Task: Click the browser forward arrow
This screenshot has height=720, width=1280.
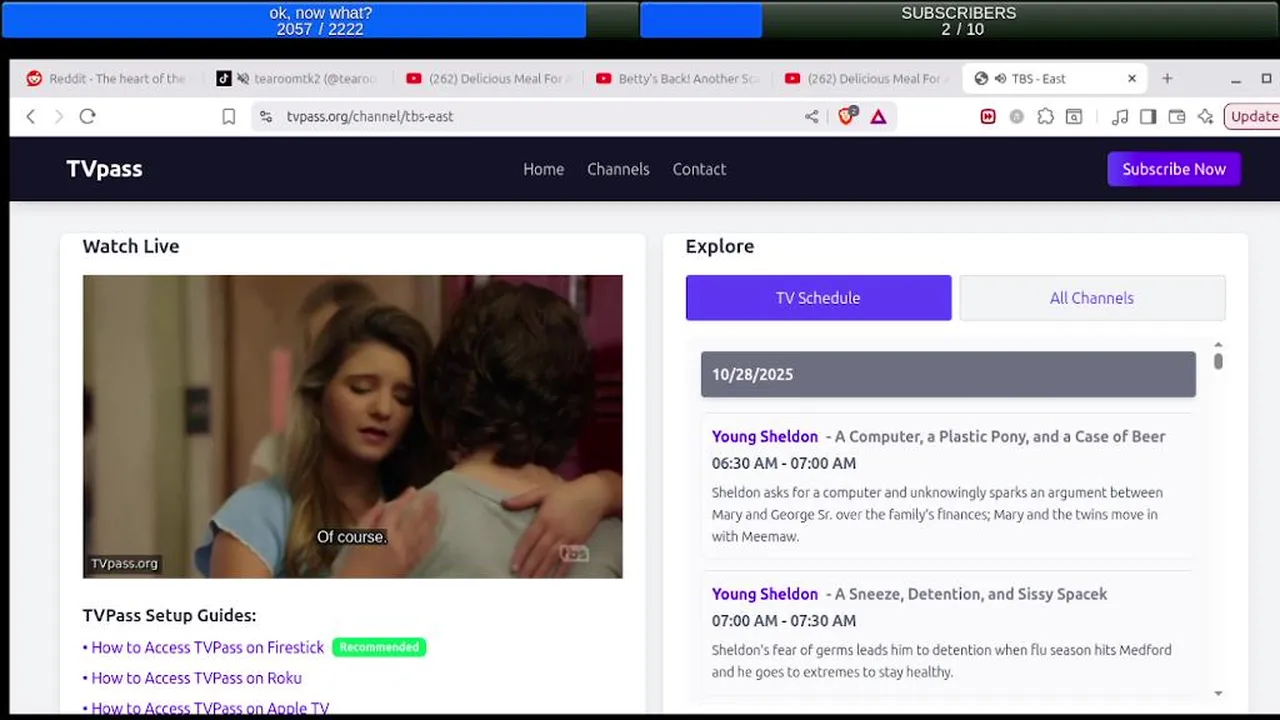Action: (x=58, y=117)
